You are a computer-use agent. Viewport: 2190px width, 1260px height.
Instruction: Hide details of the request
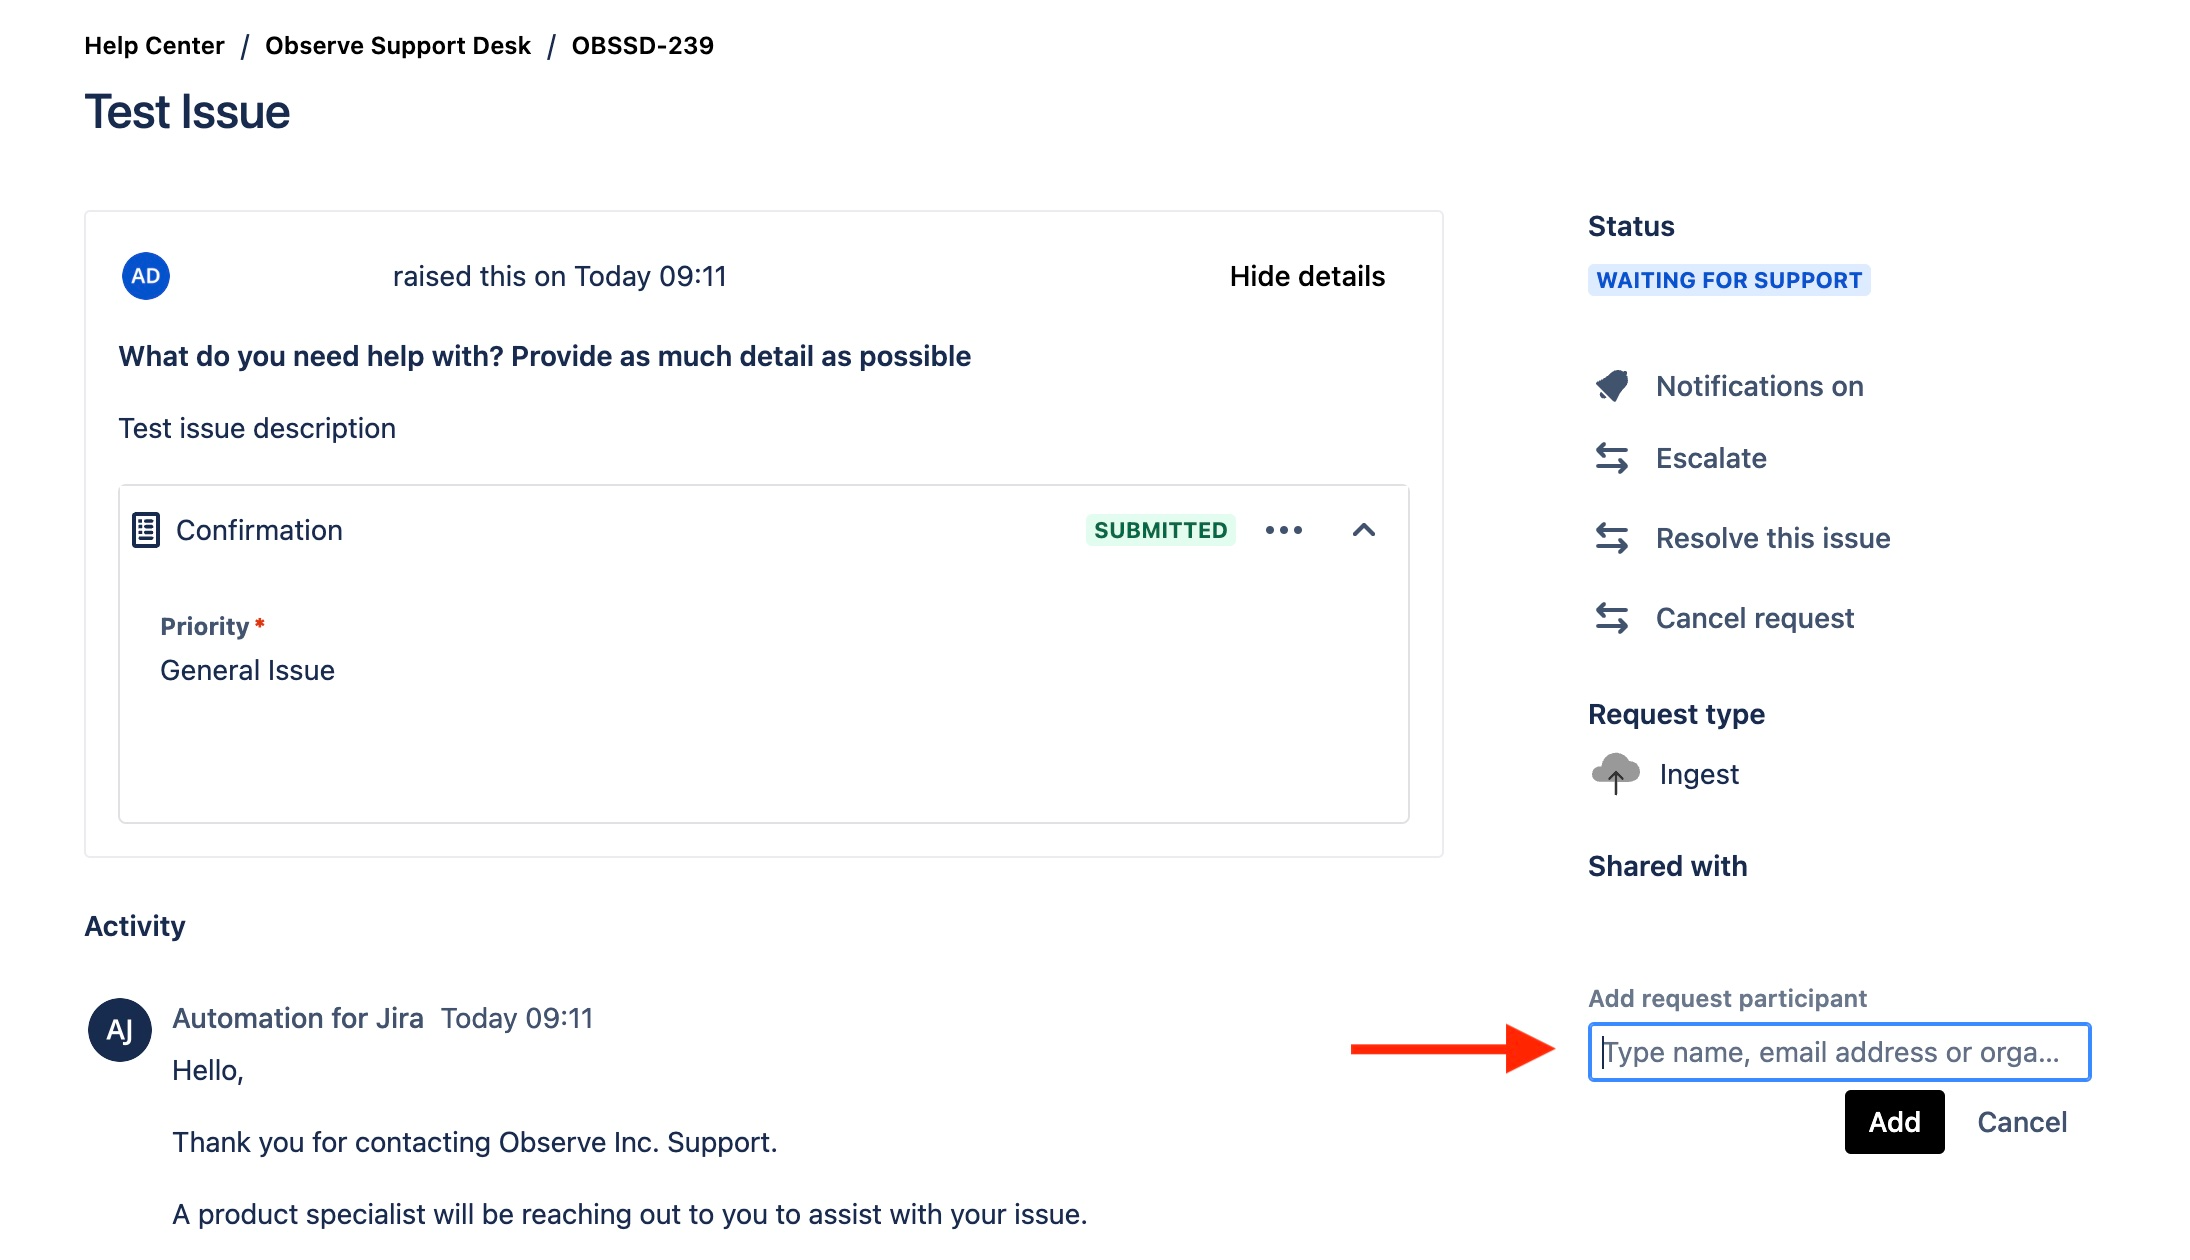tap(1307, 276)
